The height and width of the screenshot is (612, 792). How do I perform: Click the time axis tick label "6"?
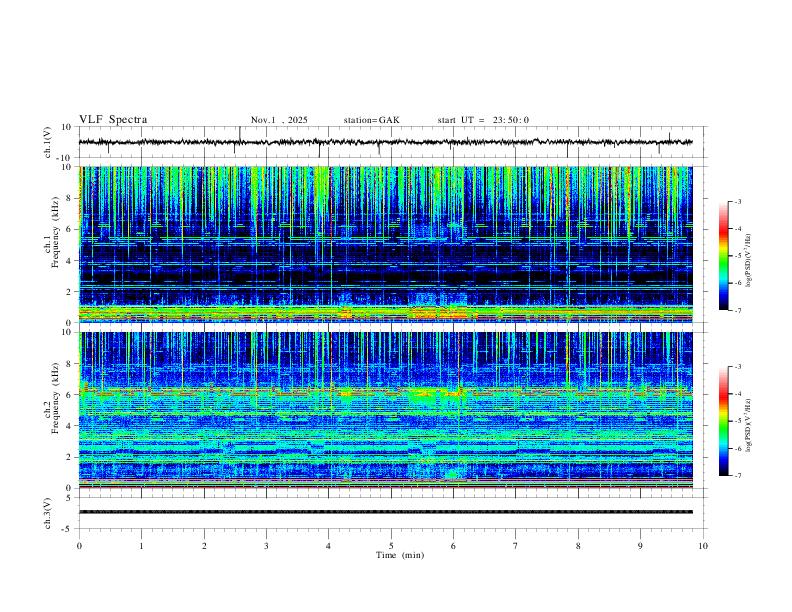click(454, 546)
